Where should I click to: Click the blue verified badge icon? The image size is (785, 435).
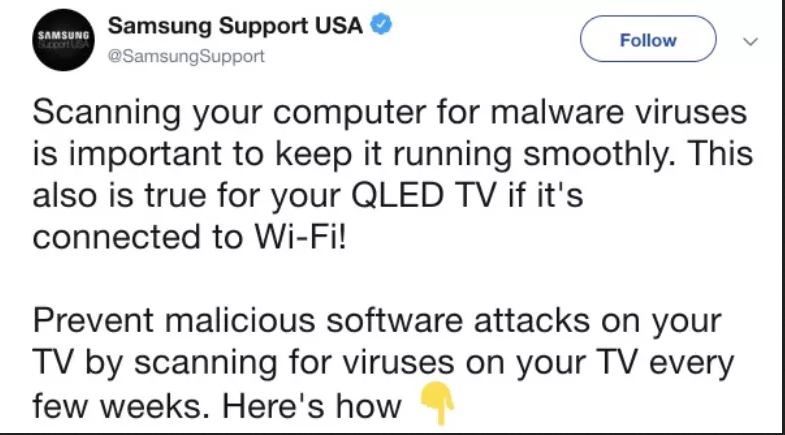pos(381,25)
